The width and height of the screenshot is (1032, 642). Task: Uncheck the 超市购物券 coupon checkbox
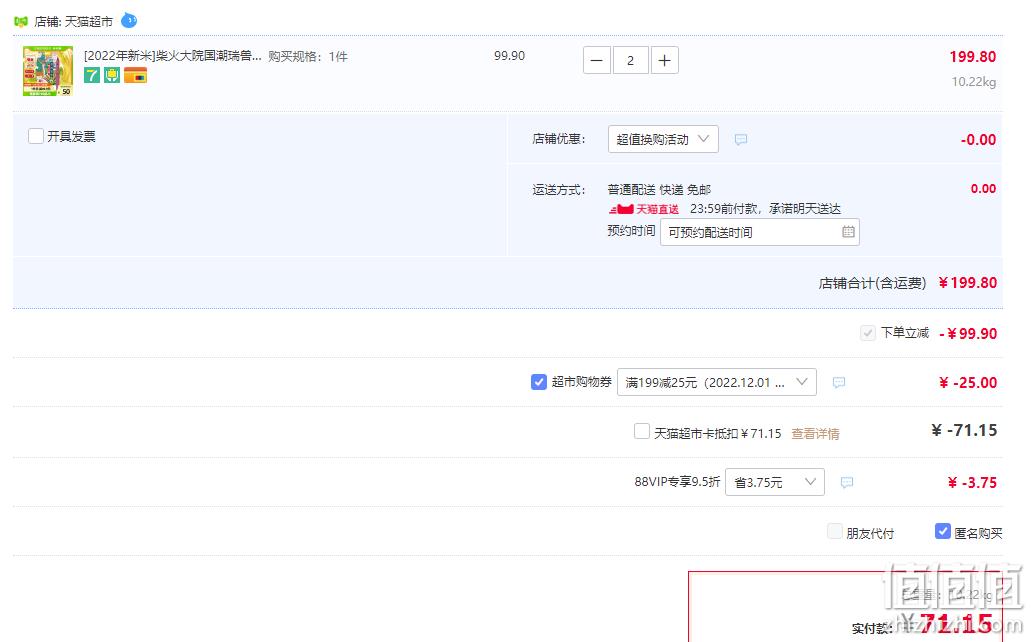click(538, 382)
